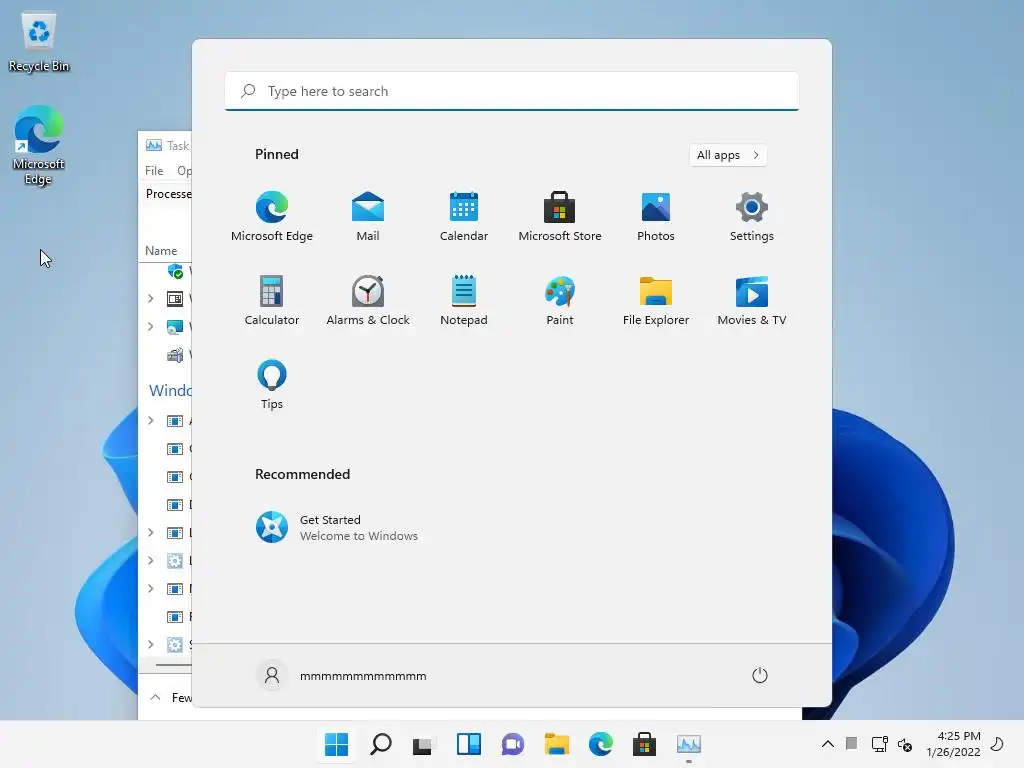The height and width of the screenshot is (768, 1024).
Task: Expand Task Manager row with black window icon
Action: (x=151, y=298)
